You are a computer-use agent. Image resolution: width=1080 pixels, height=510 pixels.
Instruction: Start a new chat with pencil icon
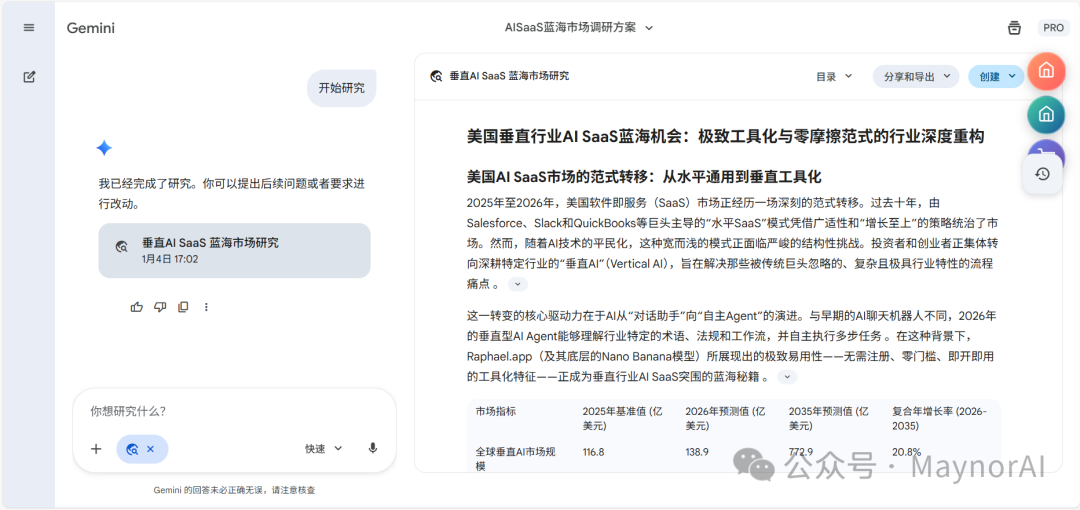[x=28, y=77]
